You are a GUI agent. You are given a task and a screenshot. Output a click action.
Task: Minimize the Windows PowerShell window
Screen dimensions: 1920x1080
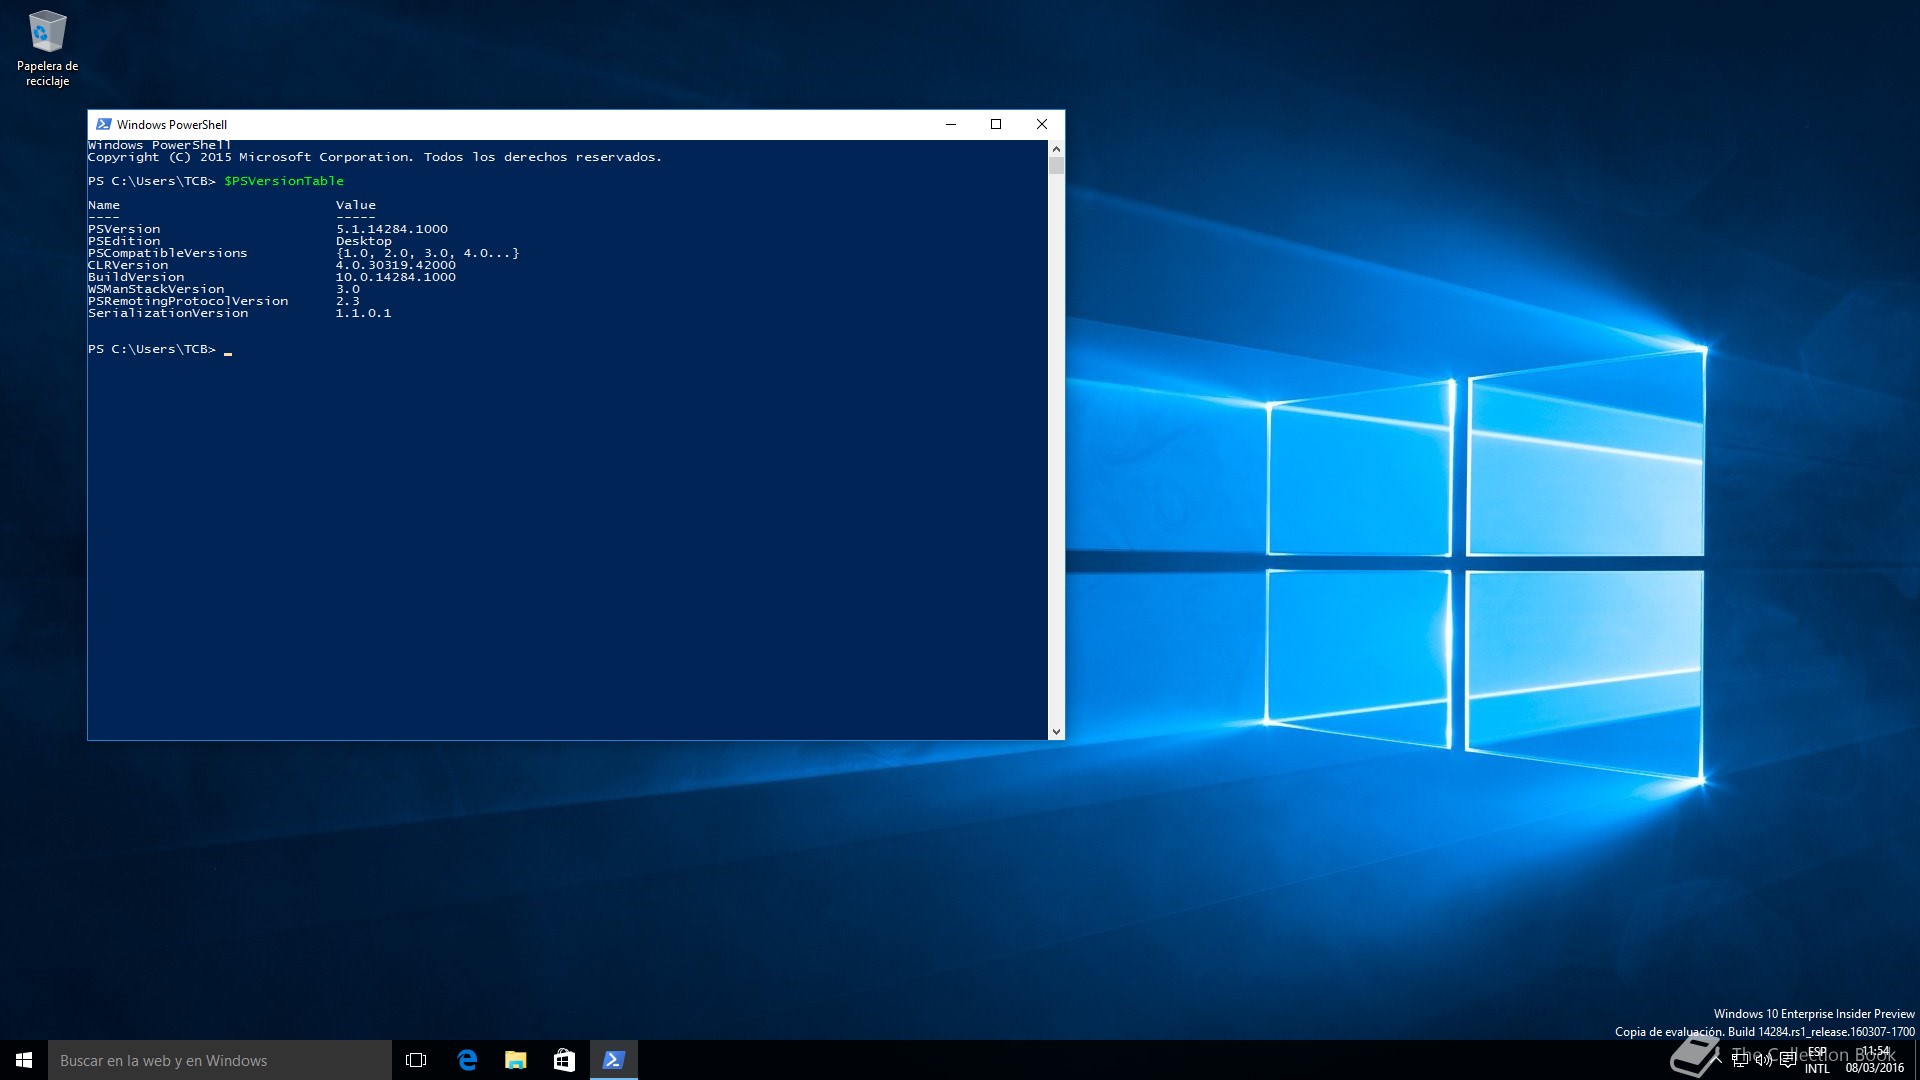(x=951, y=124)
